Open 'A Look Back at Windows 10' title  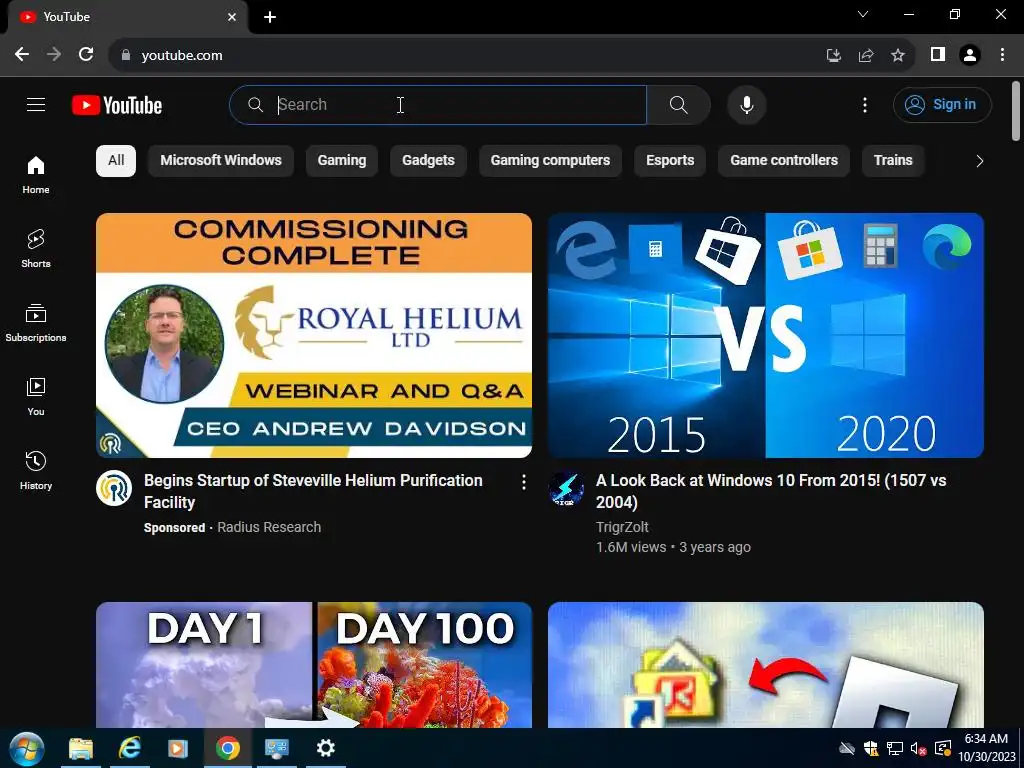[771, 491]
